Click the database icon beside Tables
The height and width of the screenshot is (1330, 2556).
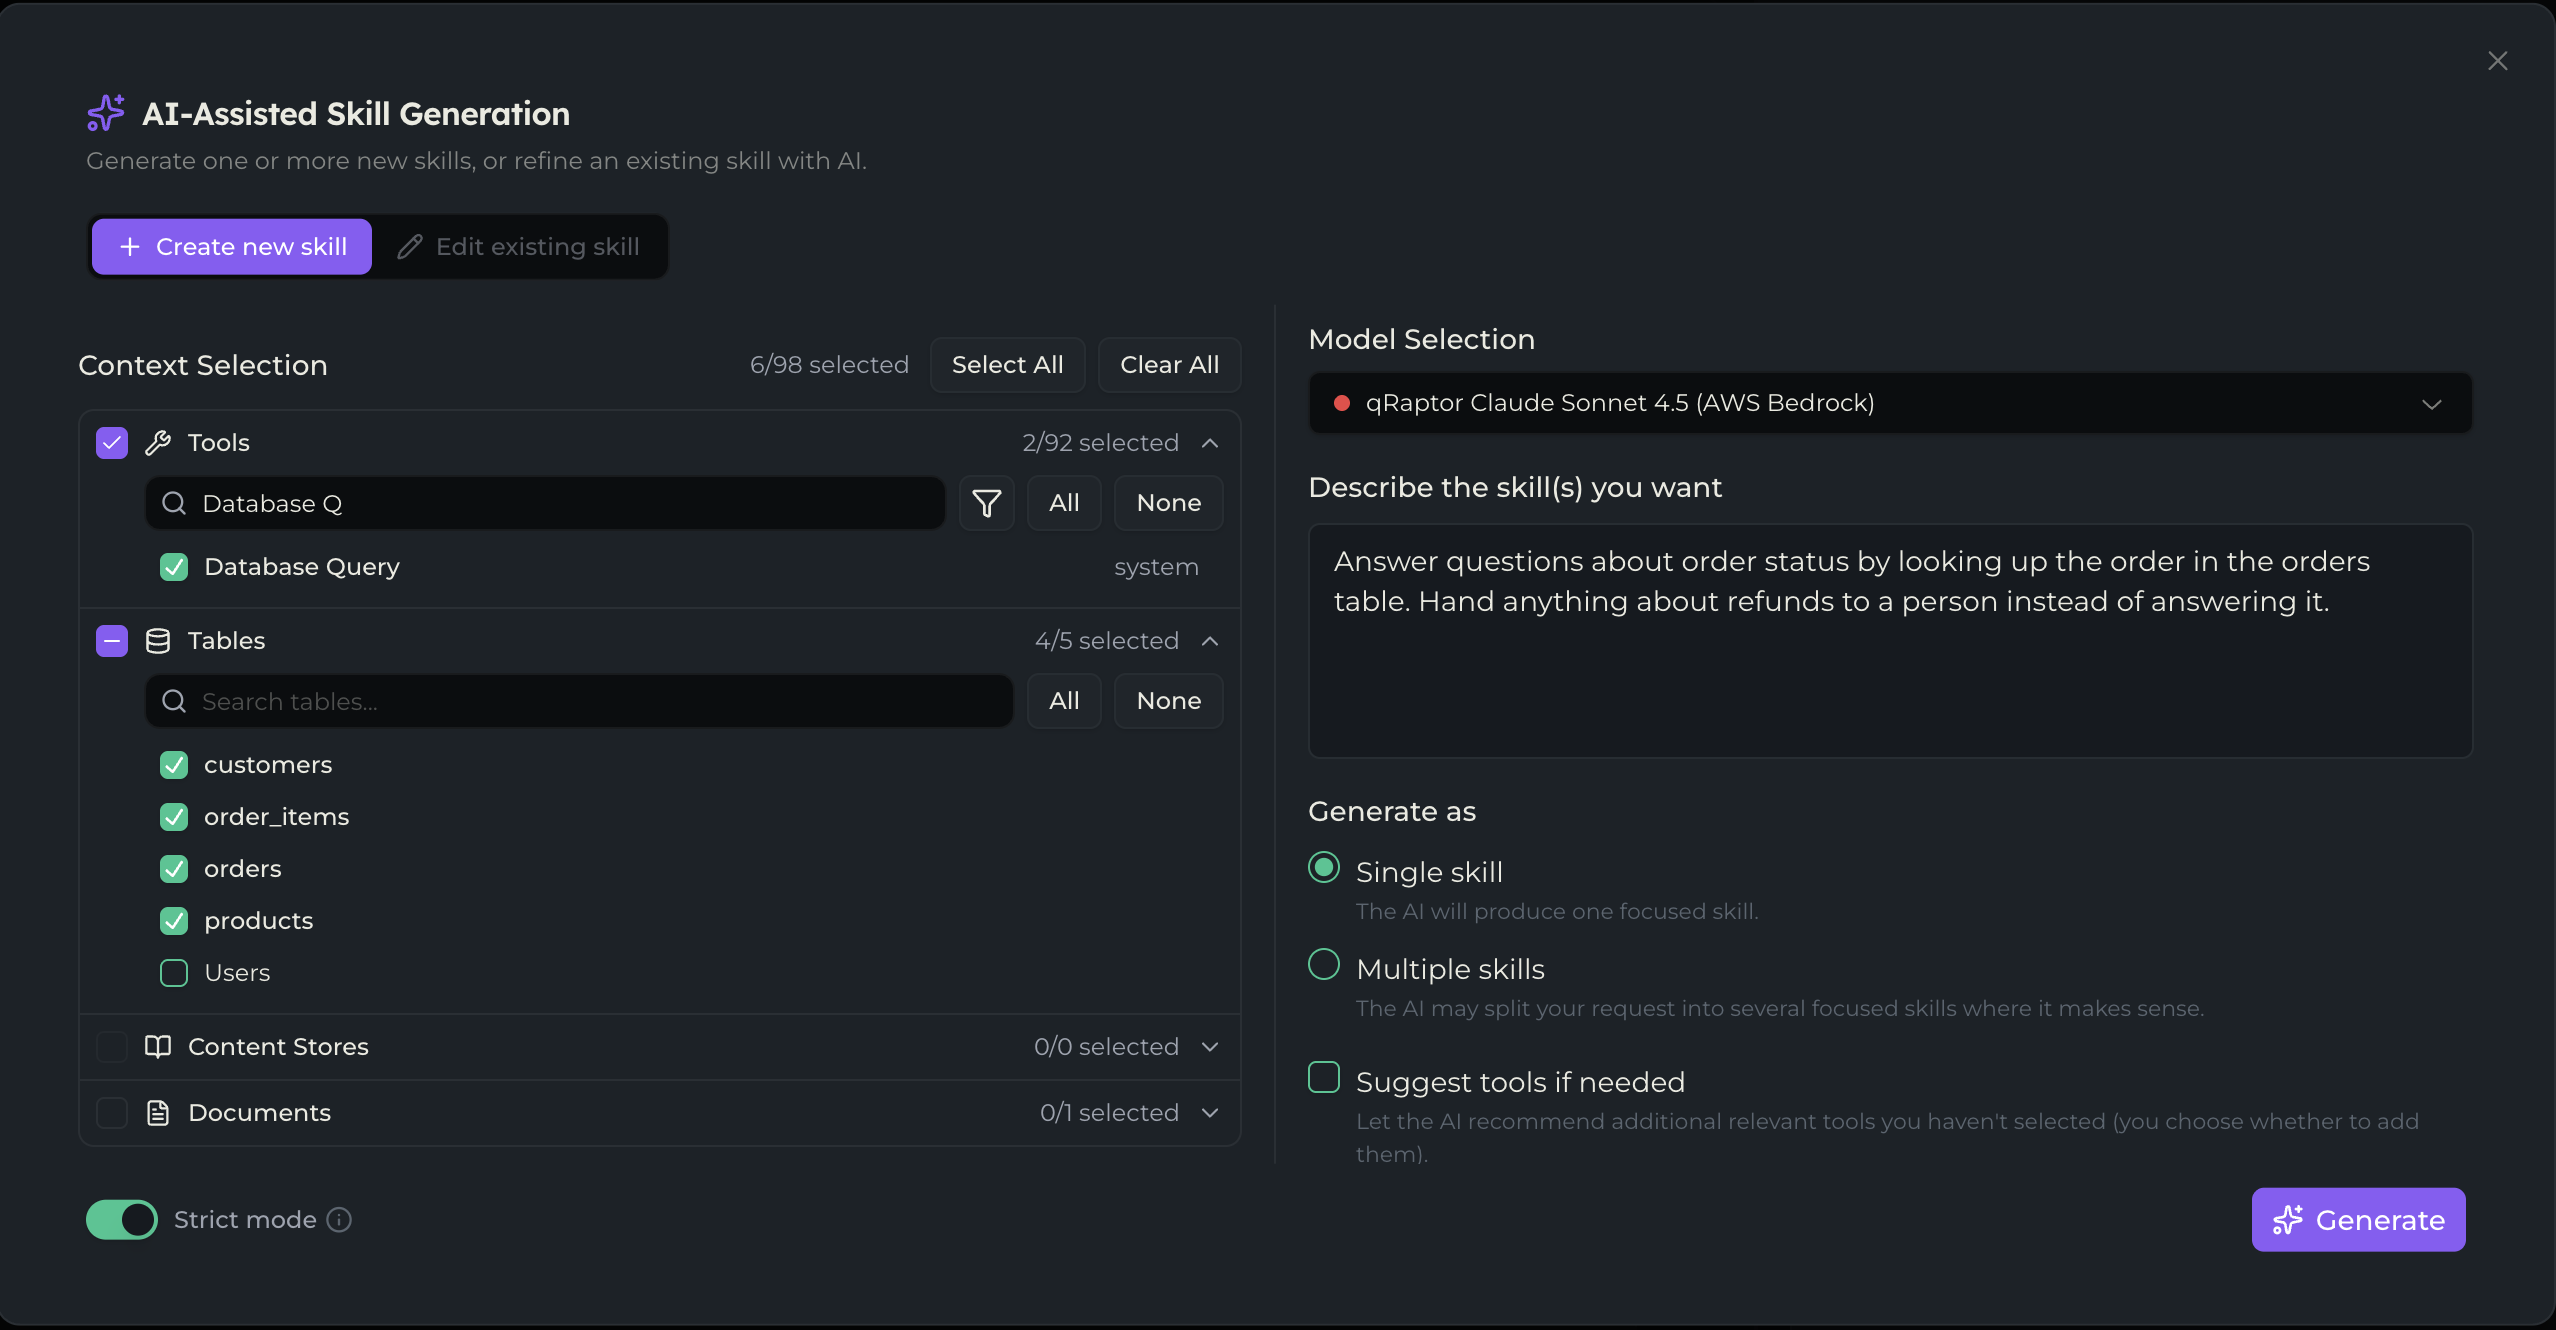158,641
